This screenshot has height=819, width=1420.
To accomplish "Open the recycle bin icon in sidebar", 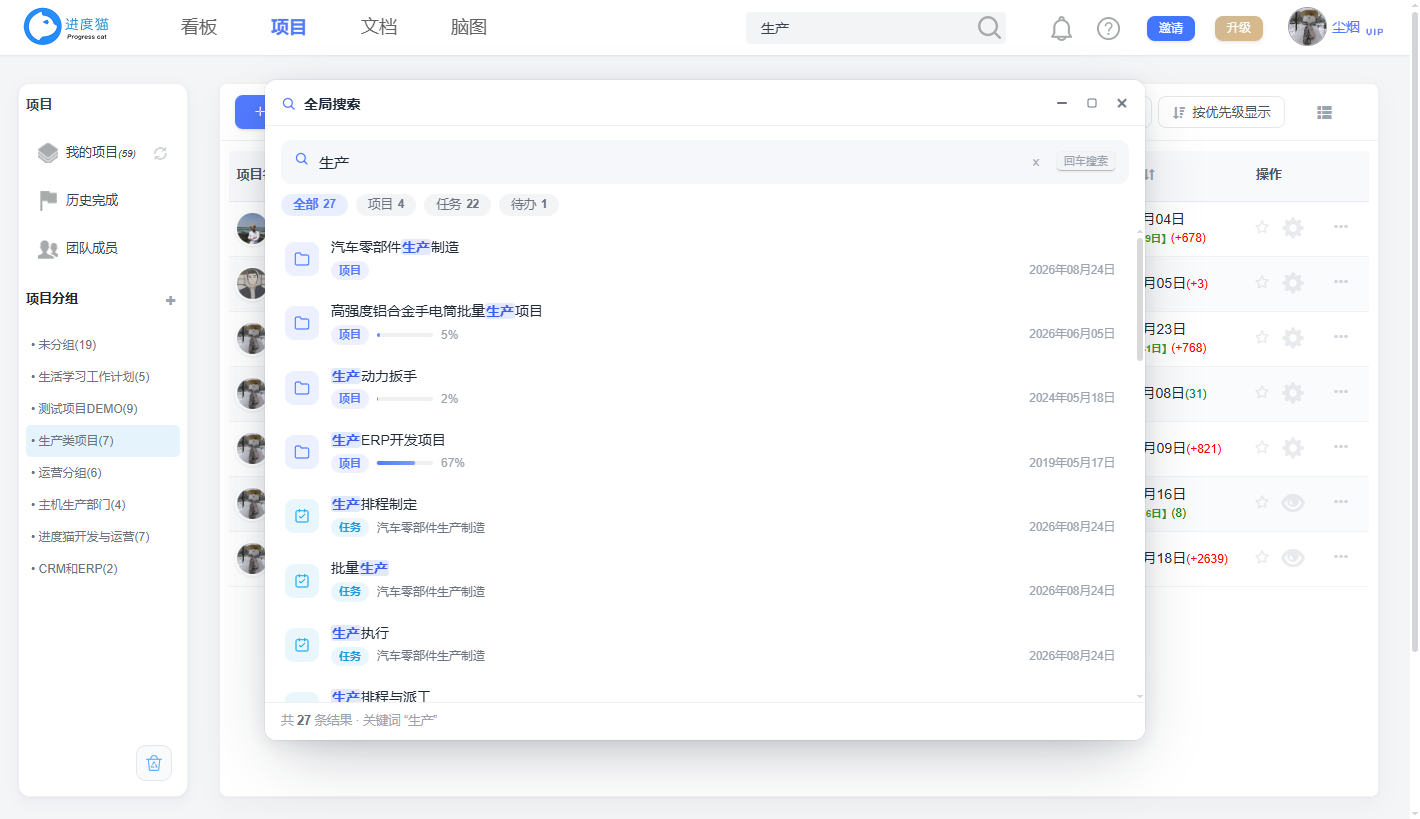I will [x=154, y=763].
